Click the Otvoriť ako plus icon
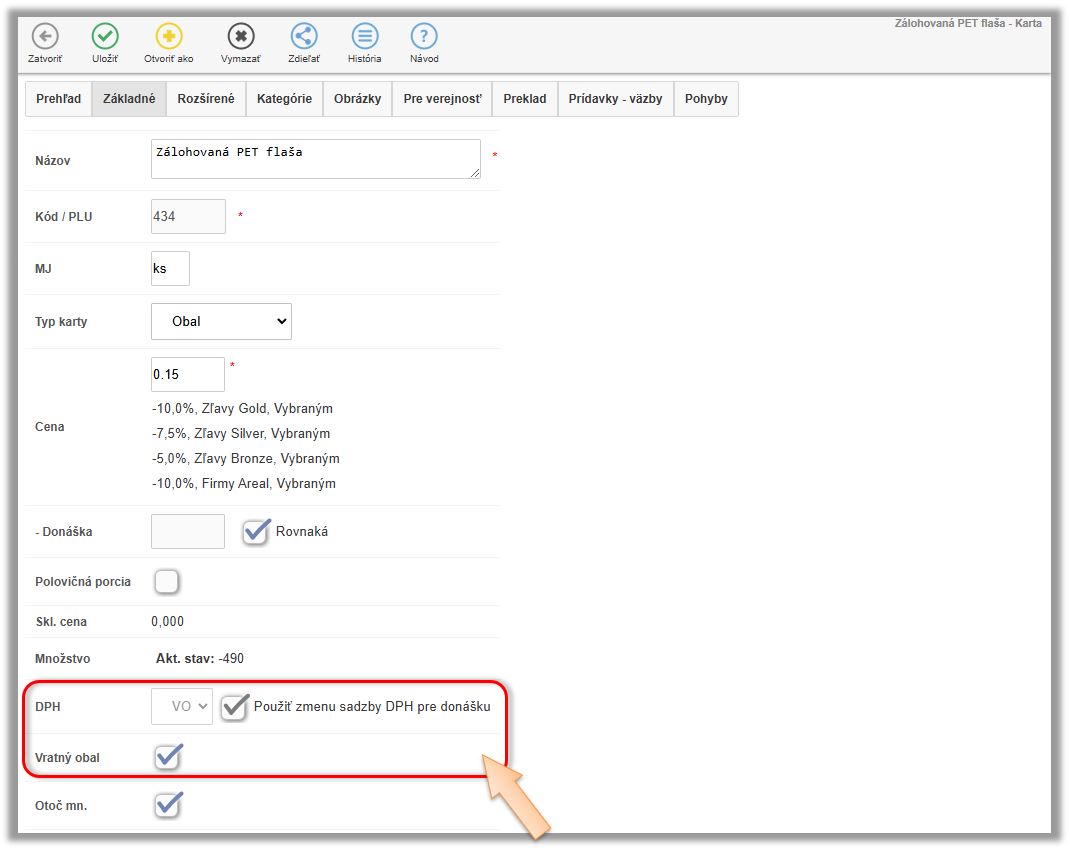The image size is (1070, 852). [x=169, y=37]
